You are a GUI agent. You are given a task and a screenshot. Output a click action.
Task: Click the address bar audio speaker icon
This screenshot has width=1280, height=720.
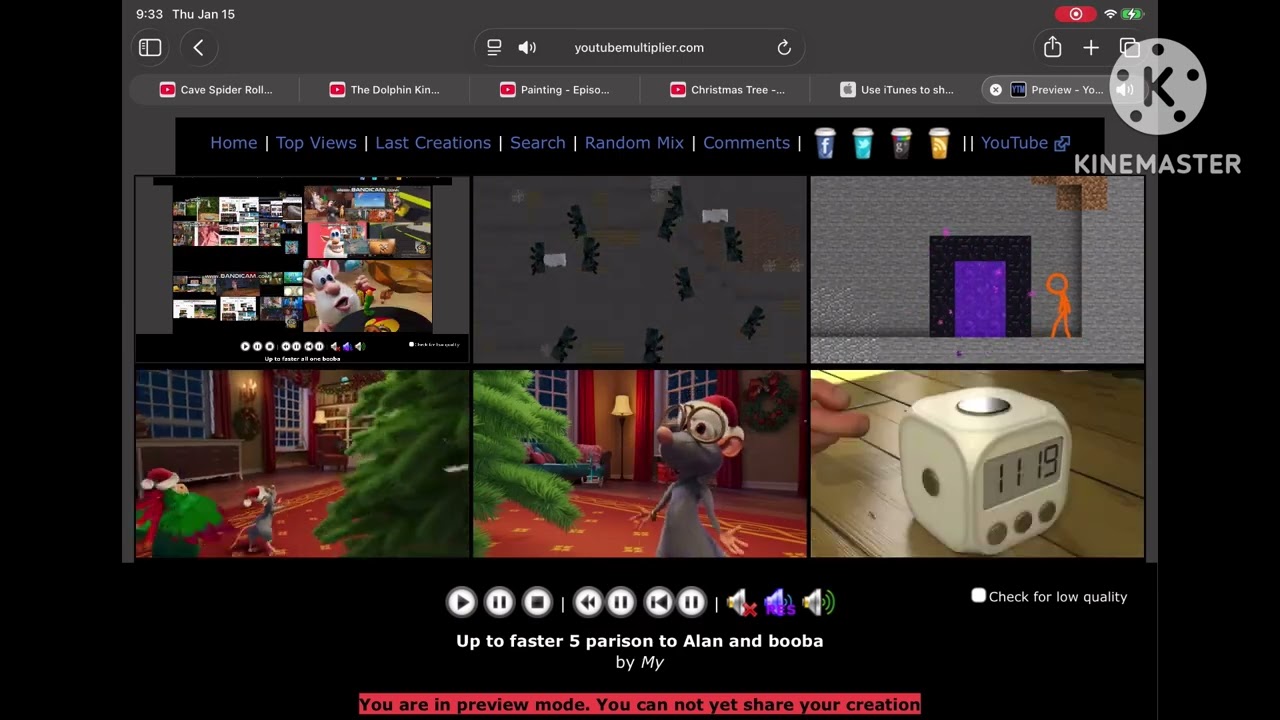(527, 47)
